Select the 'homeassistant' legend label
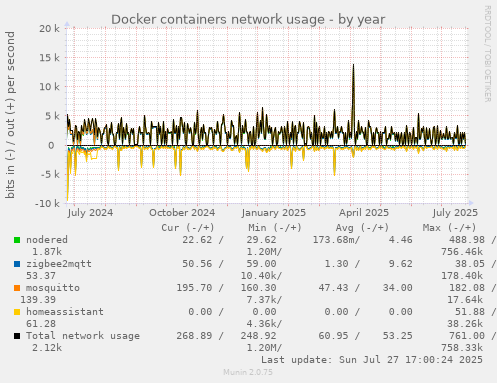The image size is (497, 383). coord(65,312)
